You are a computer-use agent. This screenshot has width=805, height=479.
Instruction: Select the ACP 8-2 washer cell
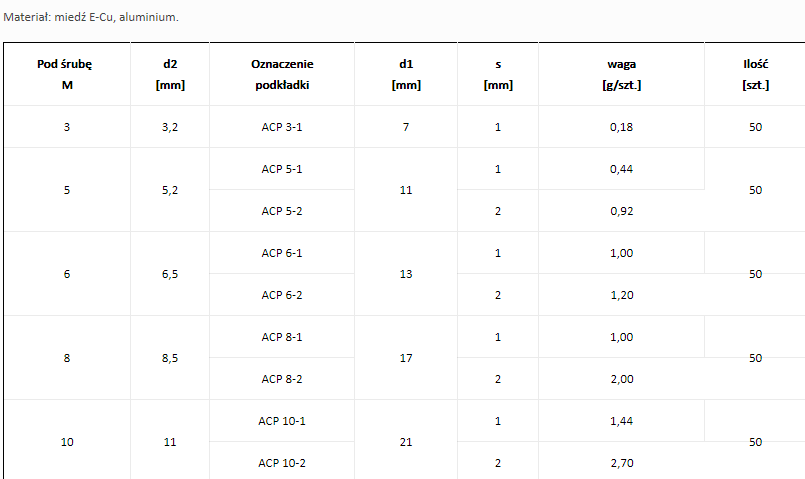pyautogui.click(x=281, y=379)
